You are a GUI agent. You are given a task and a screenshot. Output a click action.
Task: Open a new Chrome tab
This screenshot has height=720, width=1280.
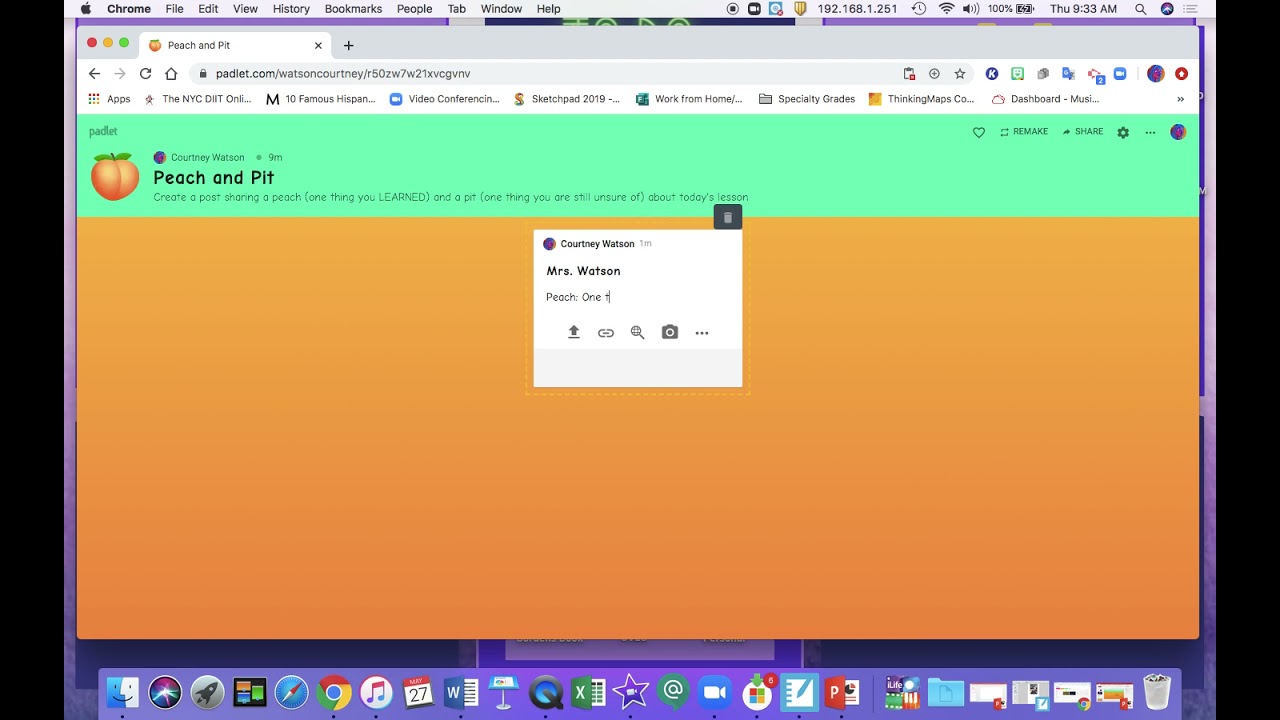[x=348, y=45]
